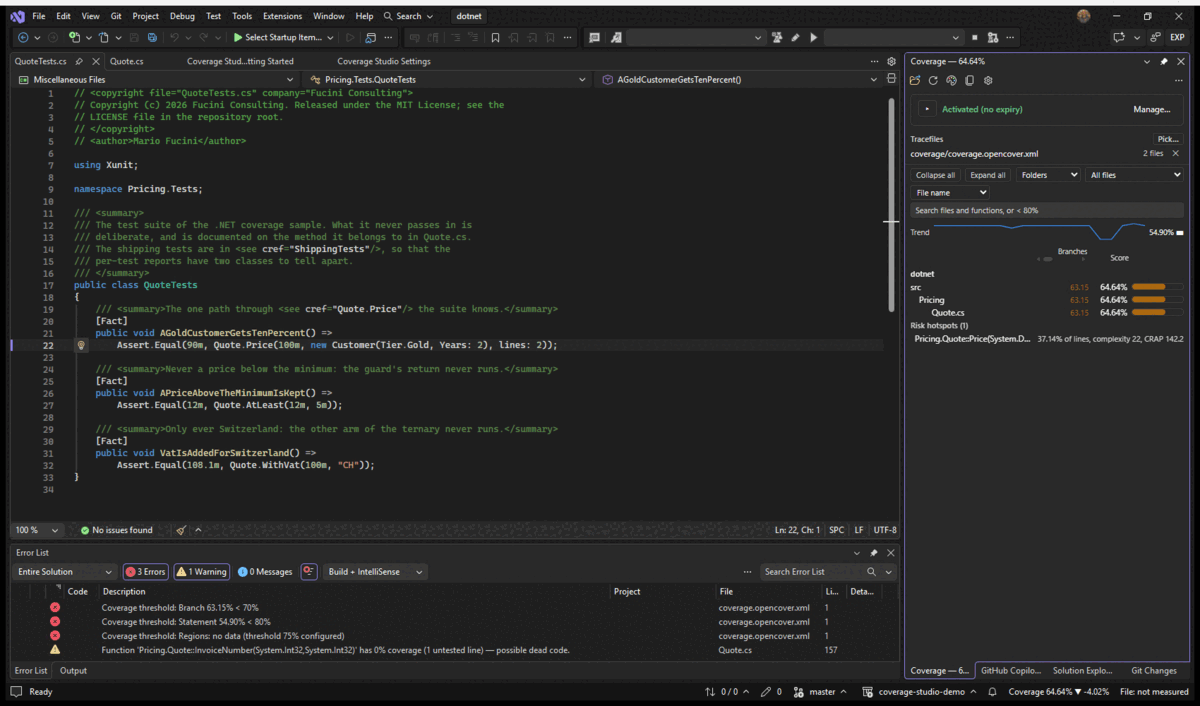Click the Pick... tracefile button

(x=1167, y=139)
